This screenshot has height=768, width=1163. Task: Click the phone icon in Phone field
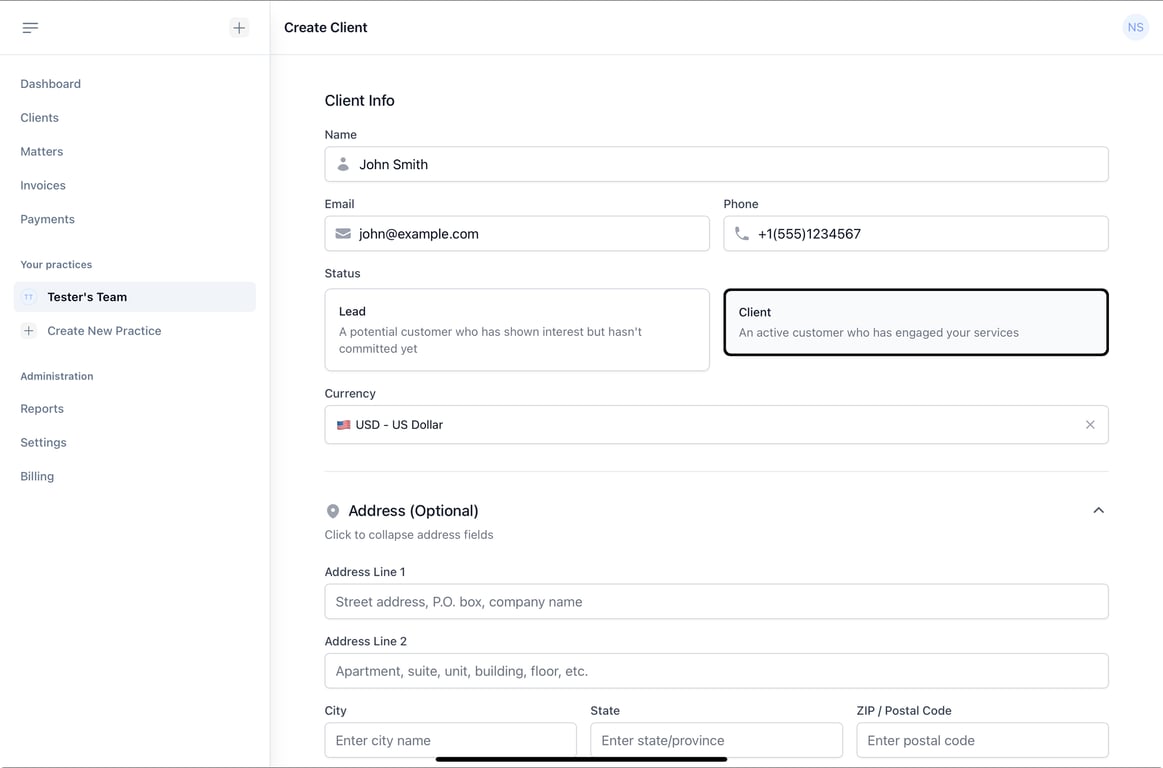point(742,234)
